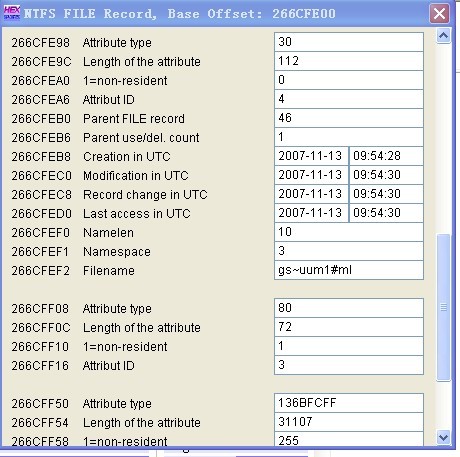Screen dimensions: 460x457
Task: Select the Creation in UTC time field 09:54:28
Action: [x=386, y=156]
